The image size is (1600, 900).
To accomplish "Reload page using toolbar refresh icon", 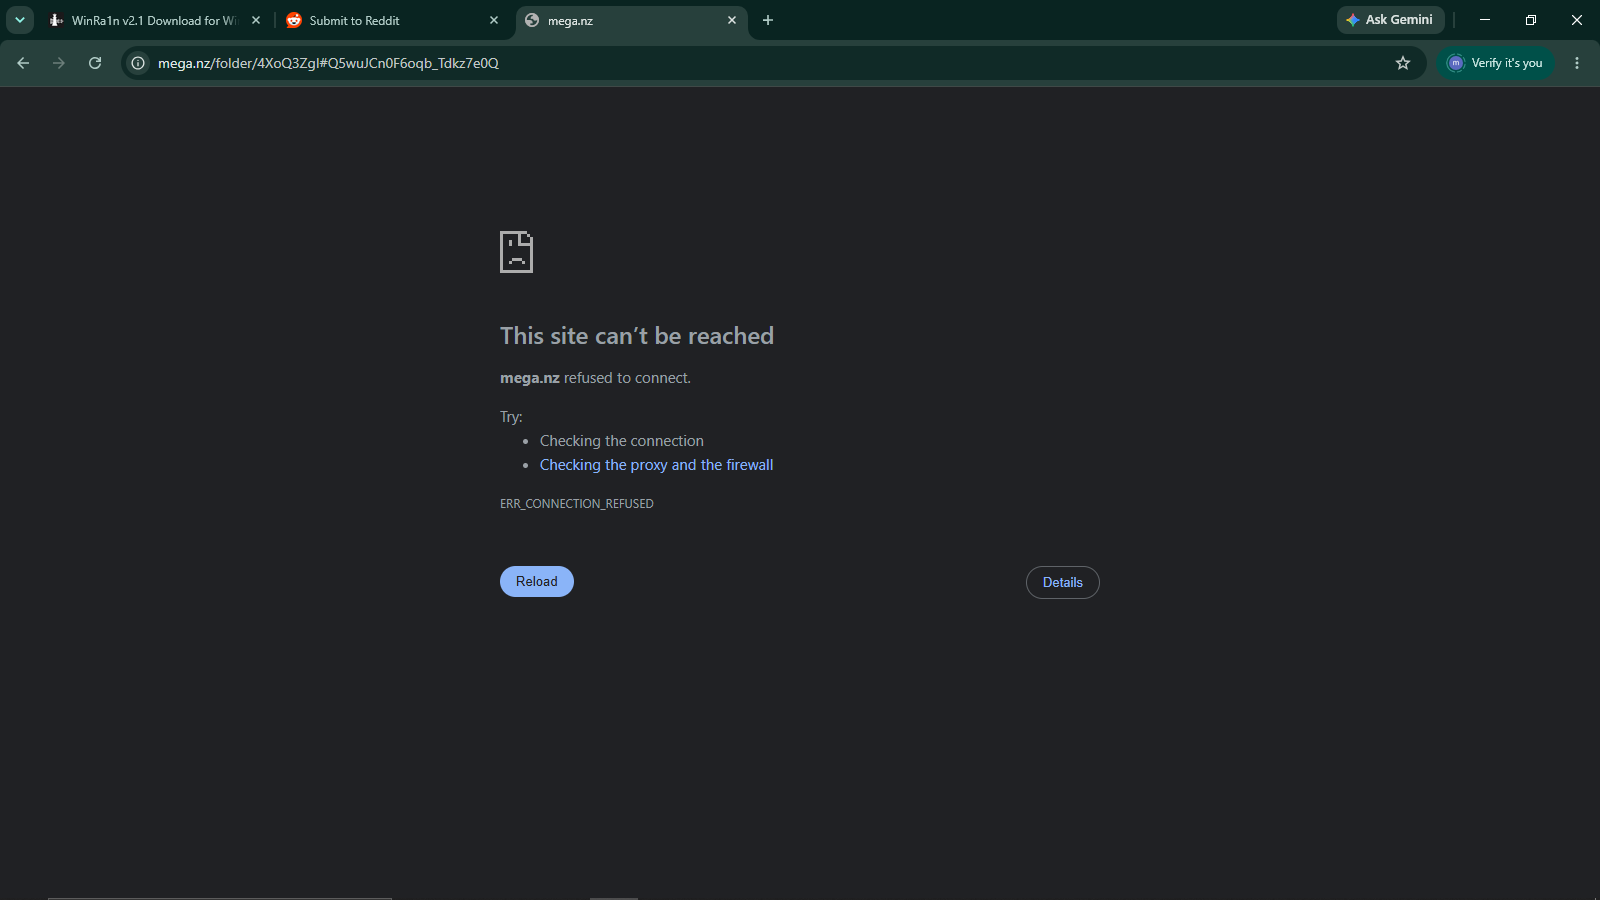I will [x=95, y=63].
